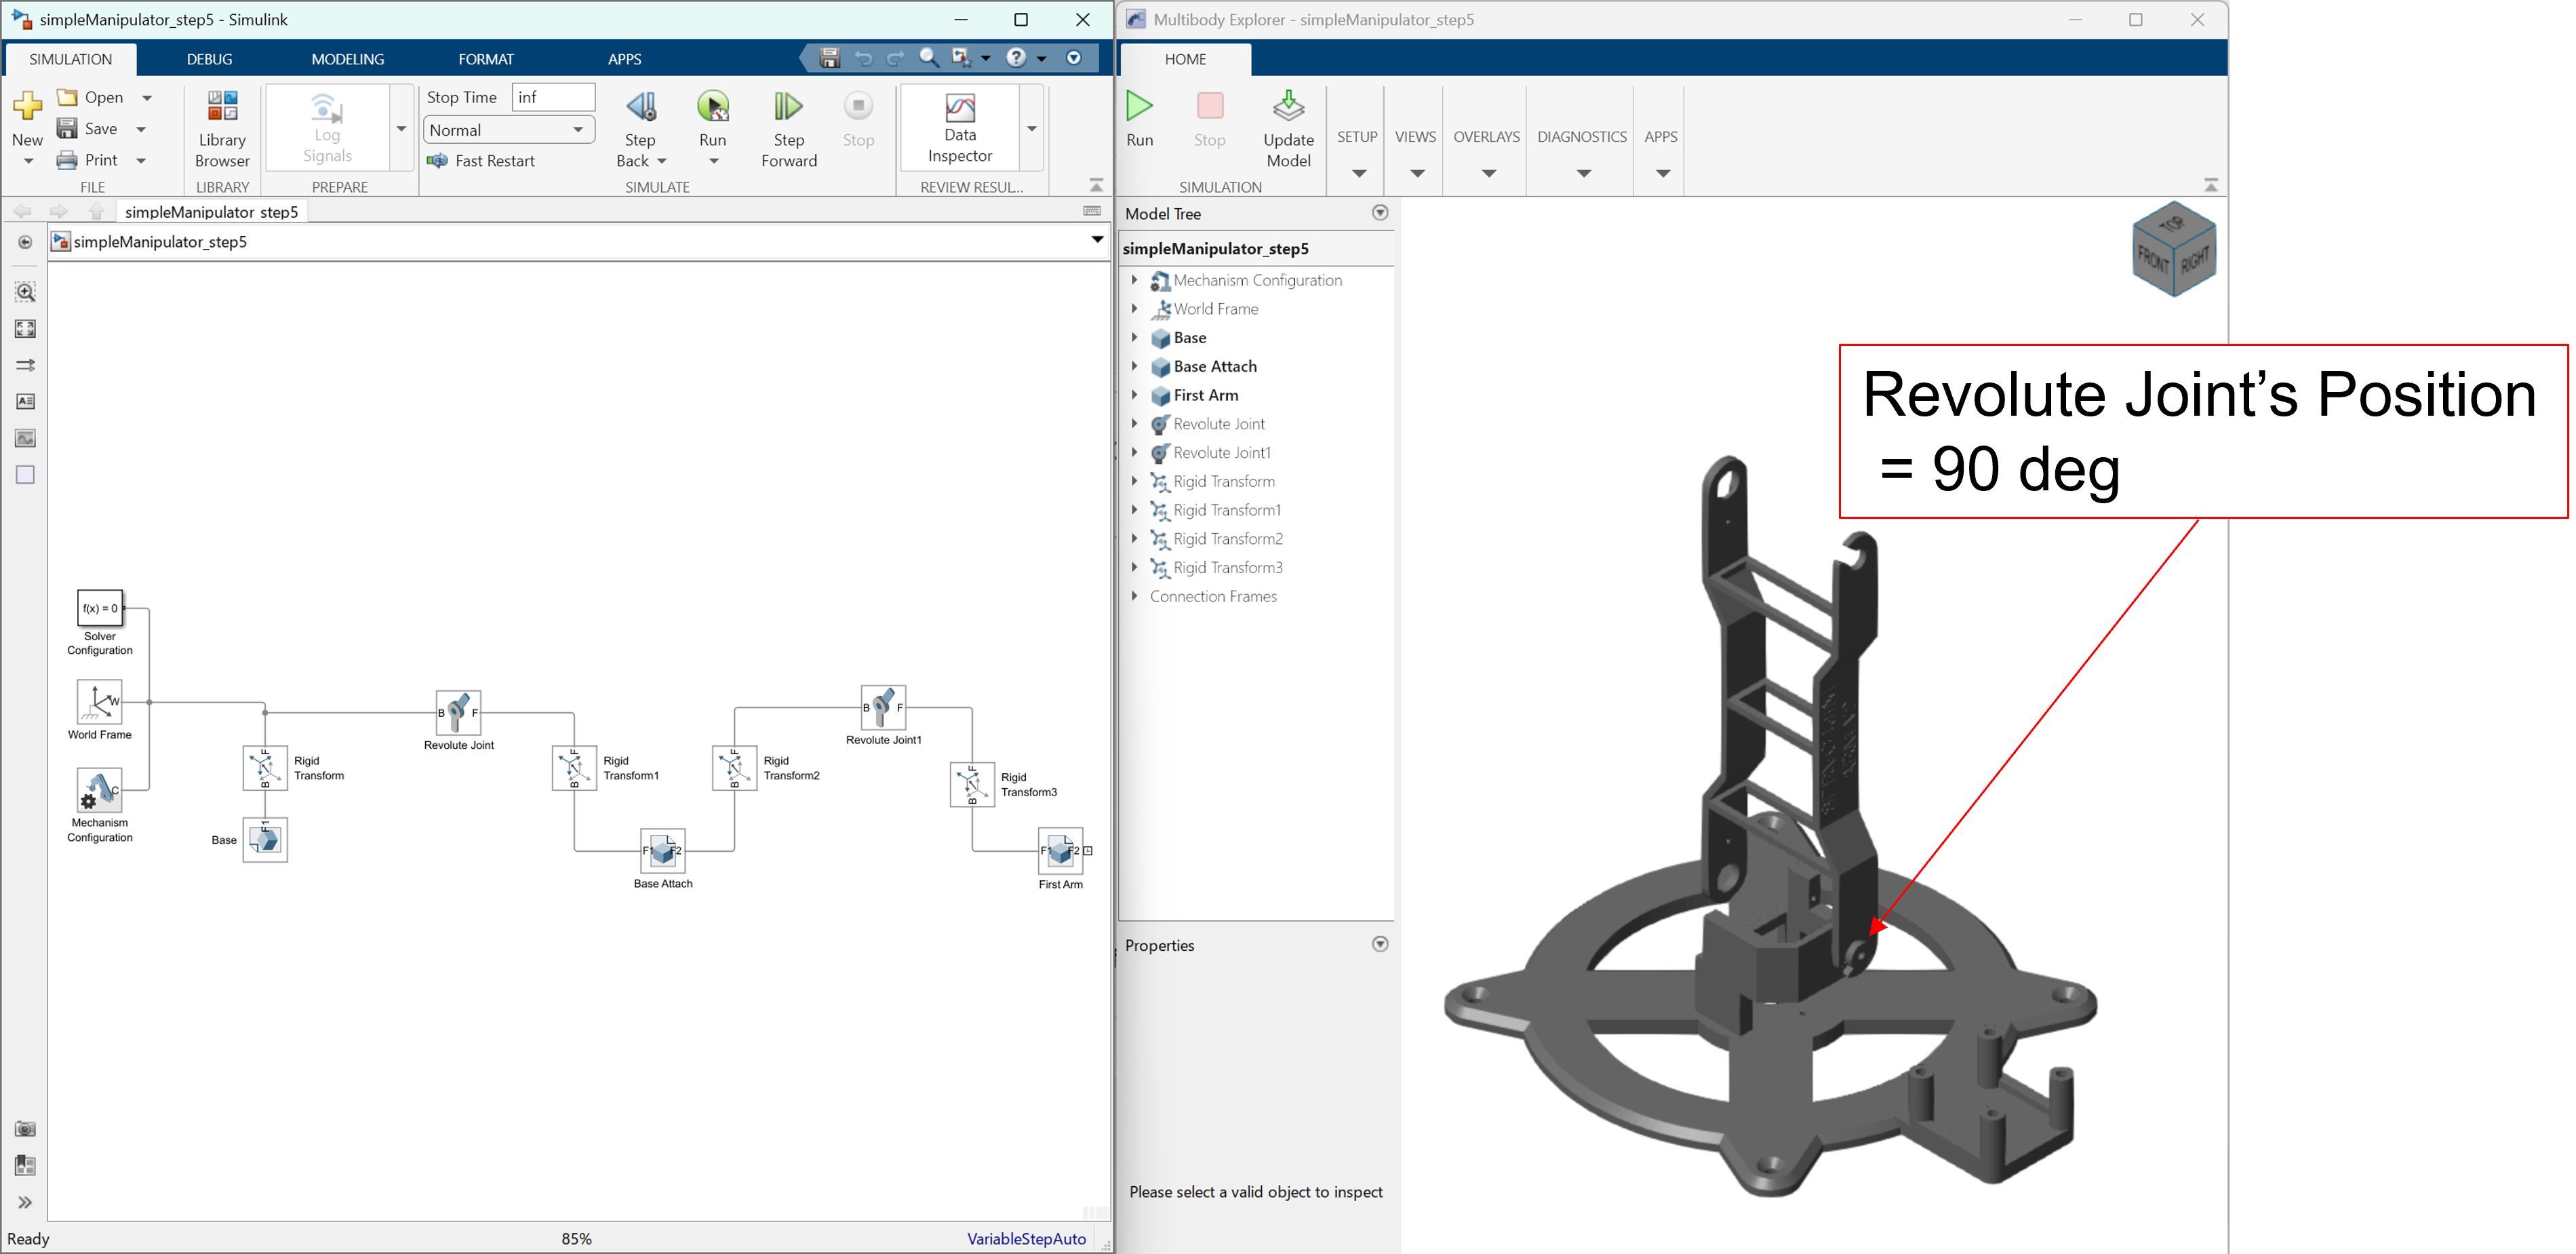Open the Normal simulation mode dropdown
The height and width of the screenshot is (1254, 2576).
[509, 130]
